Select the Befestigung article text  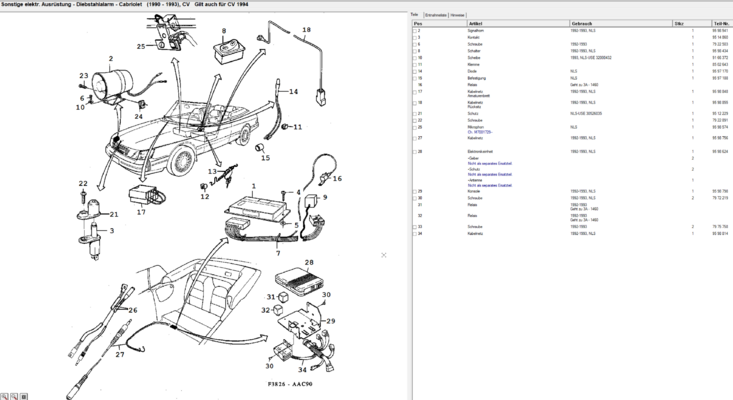(x=477, y=78)
